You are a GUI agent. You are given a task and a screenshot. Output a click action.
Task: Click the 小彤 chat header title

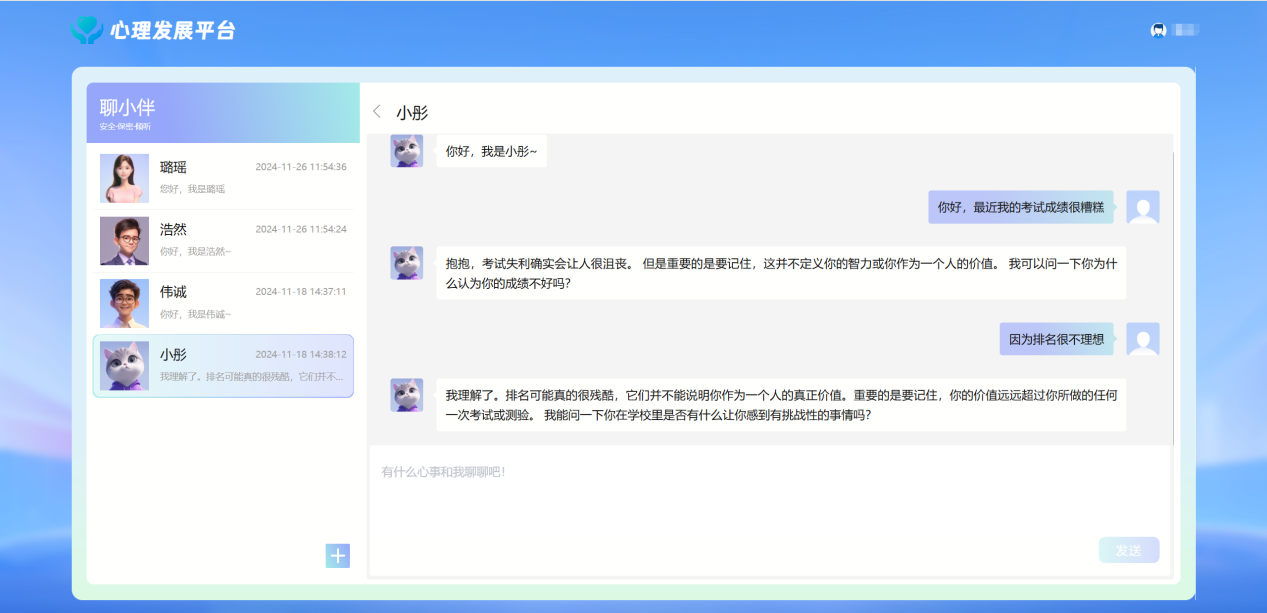pyautogui.click(x=413, y=112)
